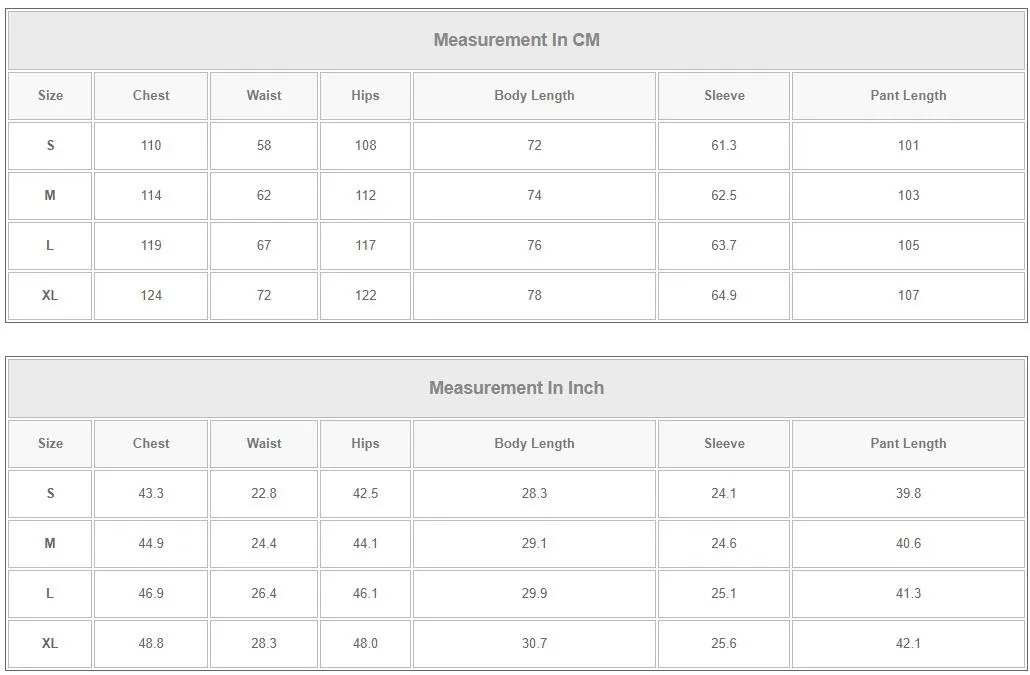This screenshot has width=1030, height=675.
Task: Click sleeve value 25.6 for size XL
Action: 724,644
